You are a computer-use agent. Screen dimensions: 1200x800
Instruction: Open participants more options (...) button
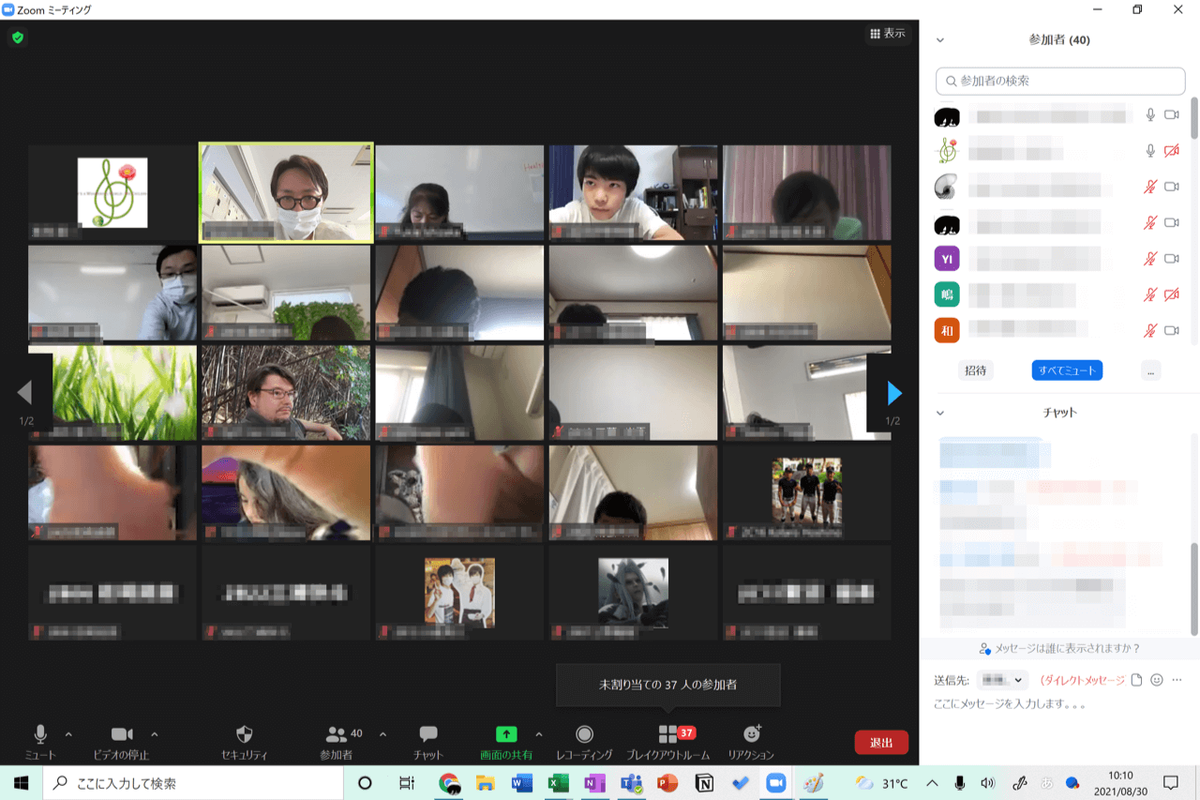coord(1151,370)
